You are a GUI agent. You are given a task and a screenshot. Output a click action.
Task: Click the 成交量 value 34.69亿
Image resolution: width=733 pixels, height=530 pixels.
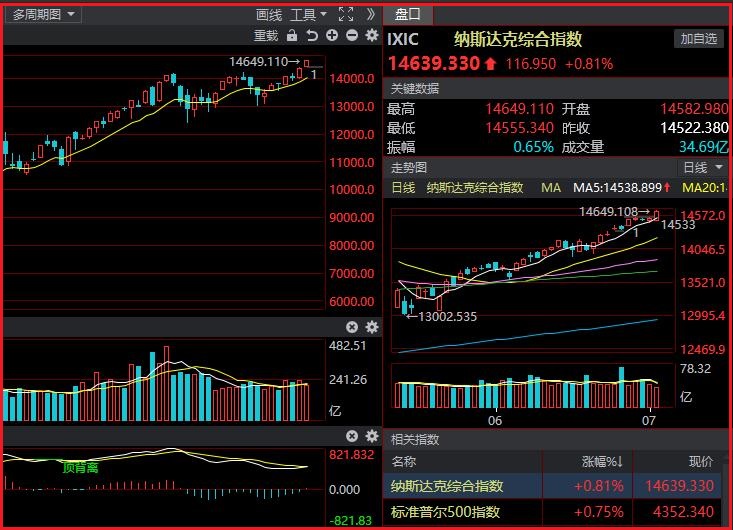click(704, 147)
